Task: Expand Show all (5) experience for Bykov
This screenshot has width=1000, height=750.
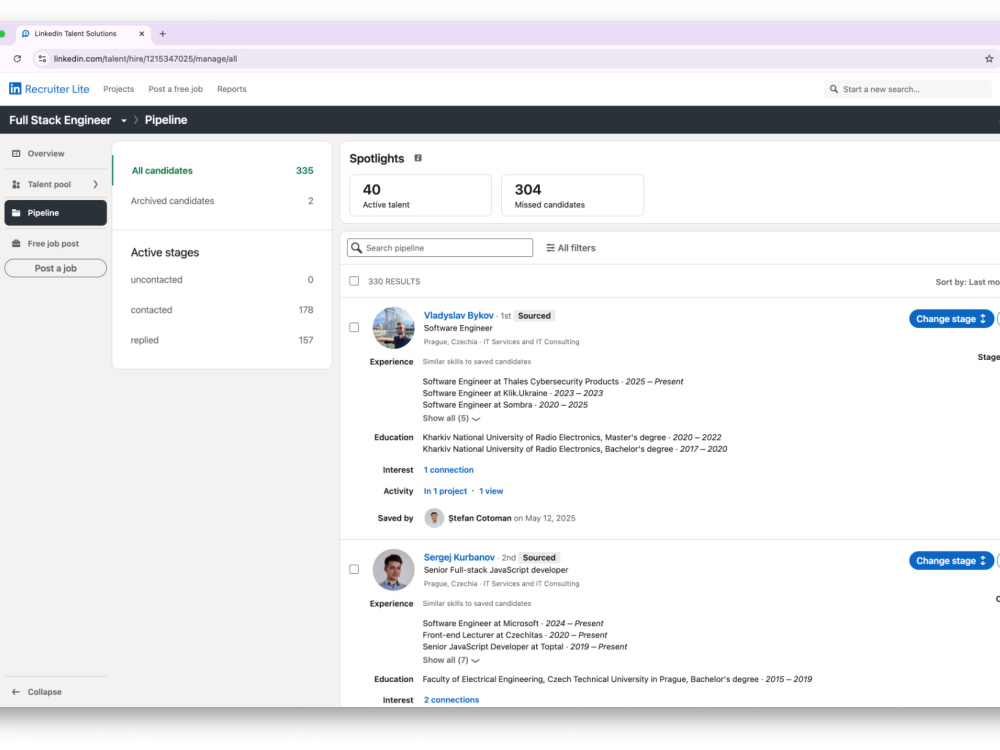Action: click(451, 418)
